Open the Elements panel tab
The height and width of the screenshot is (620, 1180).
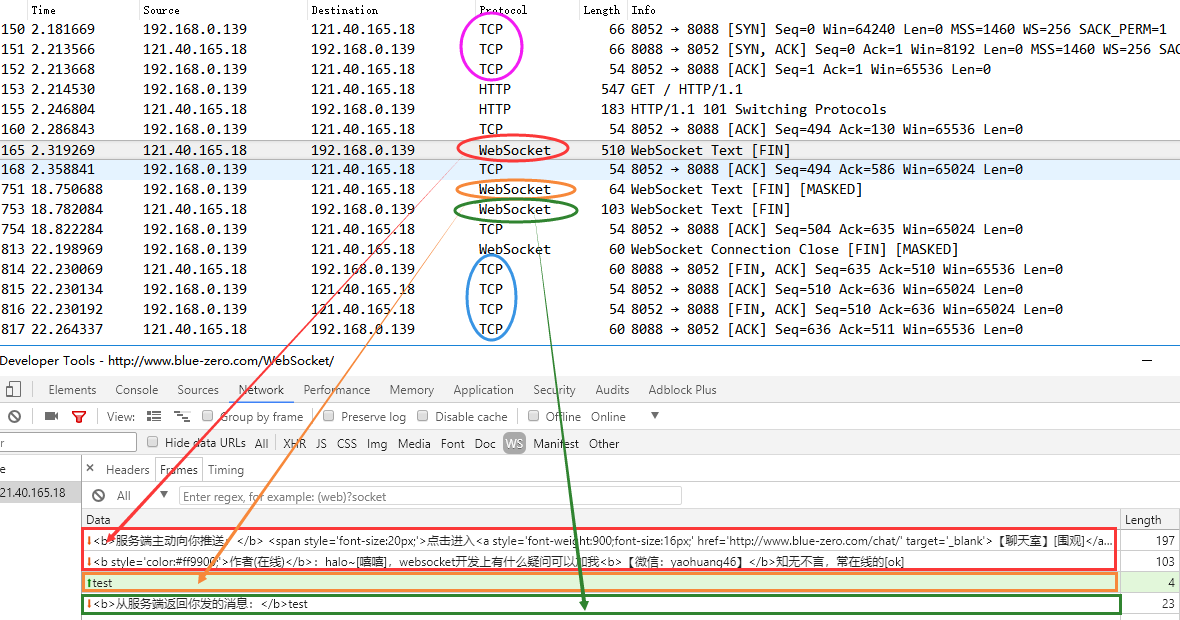[x=72, y=390]
